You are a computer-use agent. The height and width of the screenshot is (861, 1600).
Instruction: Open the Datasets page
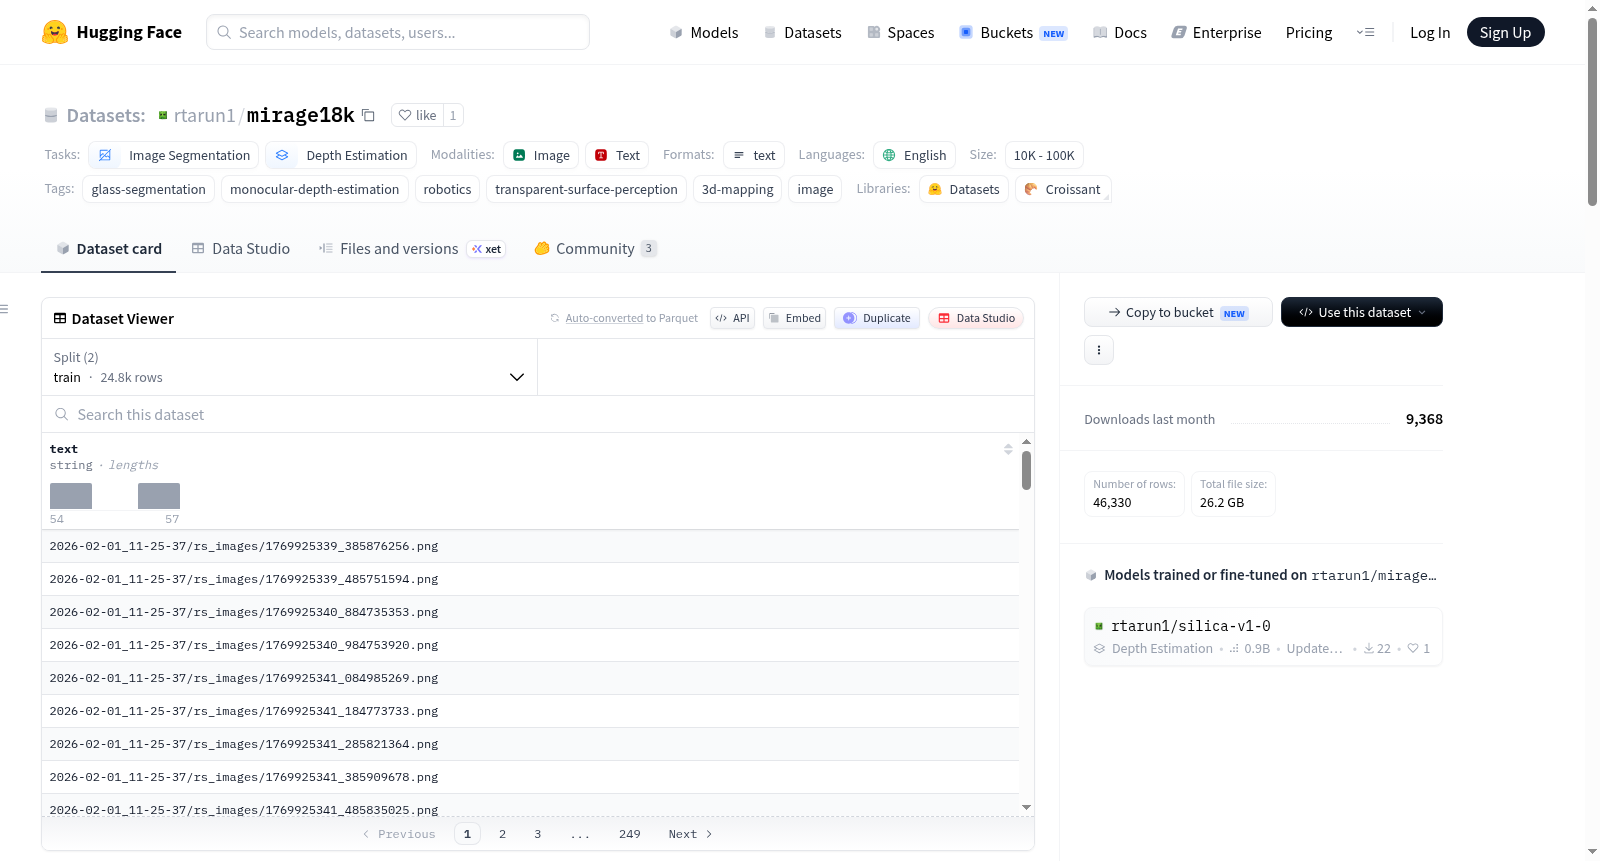click(802, 32)
